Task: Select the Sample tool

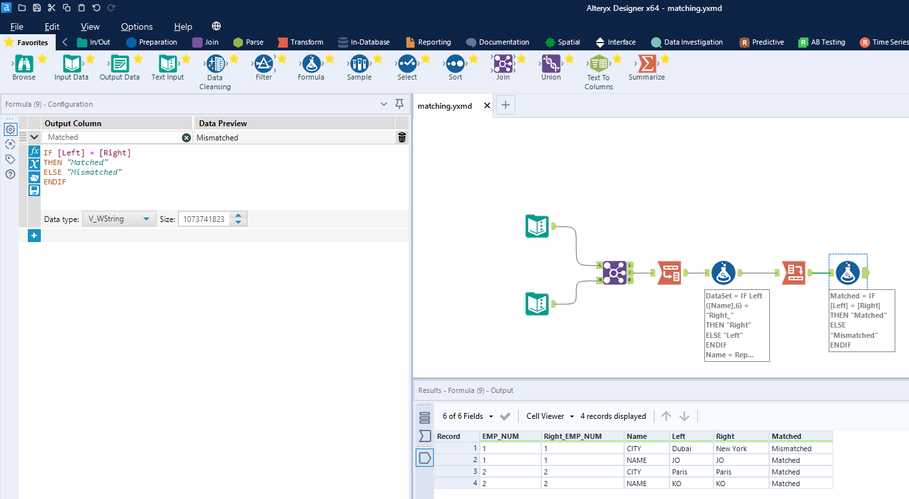Action: click(359, 68)
